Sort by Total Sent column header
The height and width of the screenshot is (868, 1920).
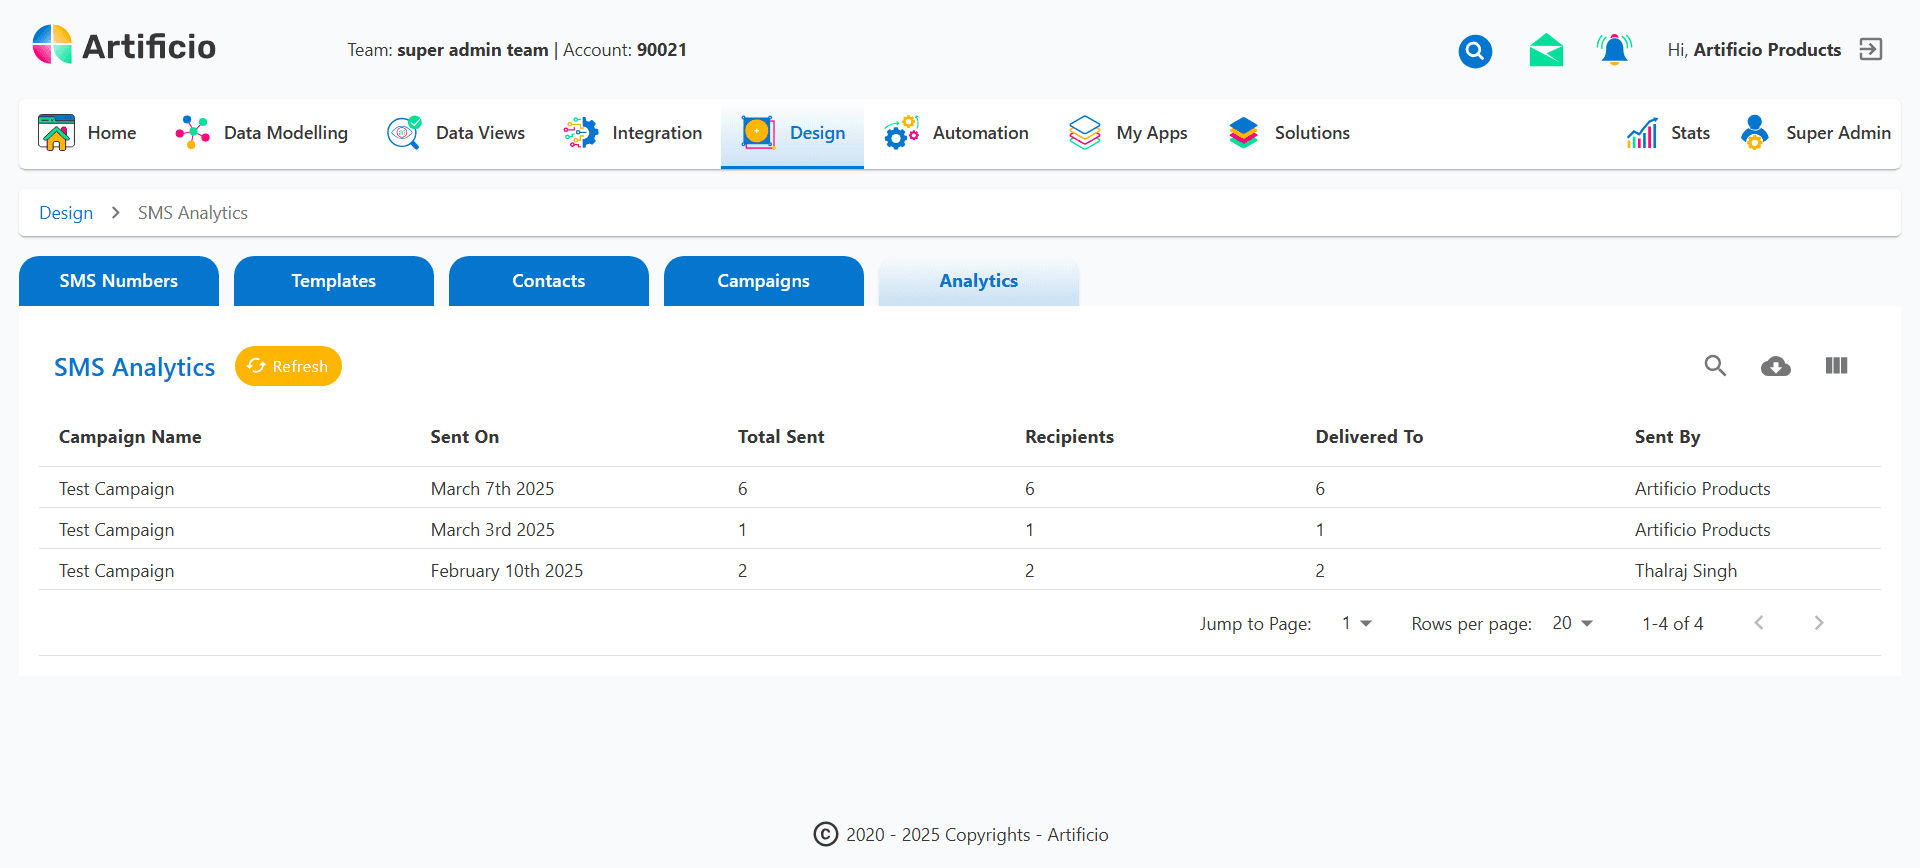[781, 437]
